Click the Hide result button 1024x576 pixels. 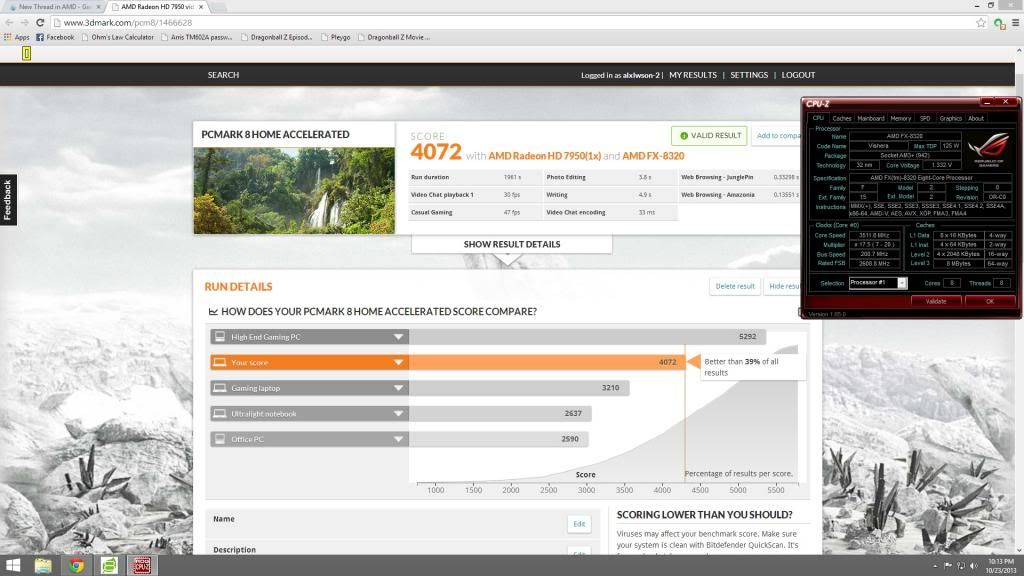782,286
